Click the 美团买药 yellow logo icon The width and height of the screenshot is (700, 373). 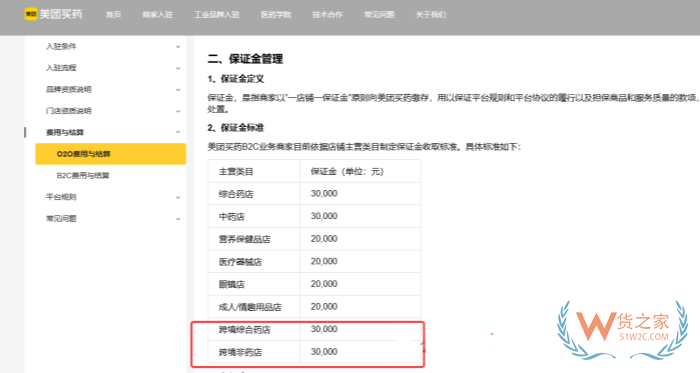pos(30,14)
